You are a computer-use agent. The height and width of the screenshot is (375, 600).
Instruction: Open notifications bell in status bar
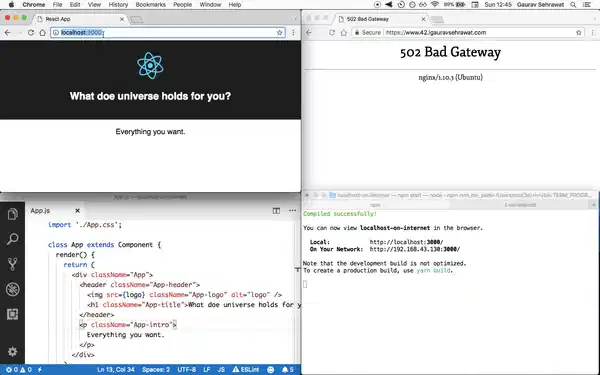click(287, 370)
